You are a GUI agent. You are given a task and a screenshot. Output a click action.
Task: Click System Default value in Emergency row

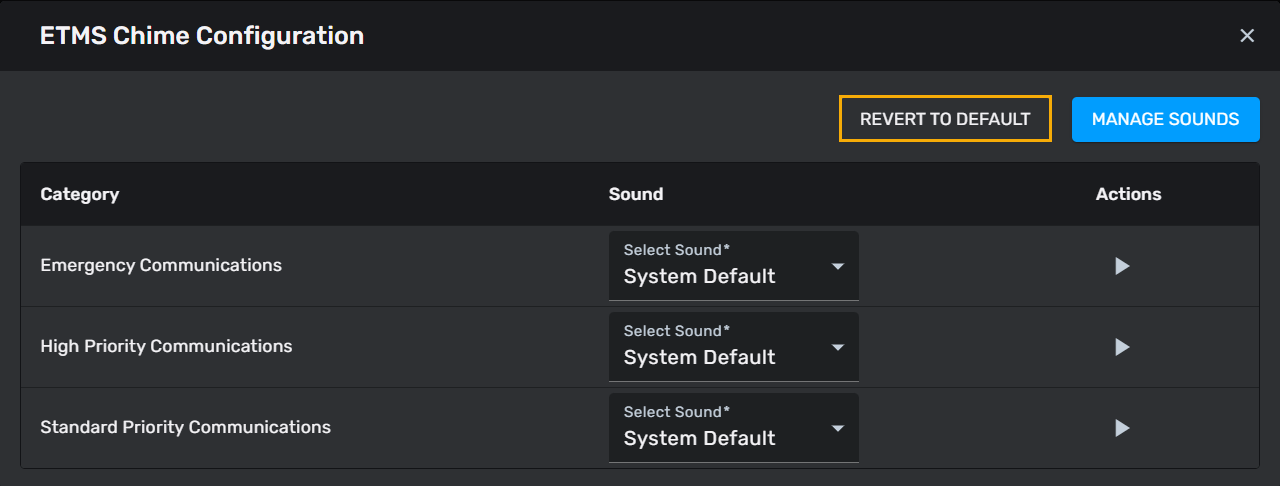click(x=700, y=277)
